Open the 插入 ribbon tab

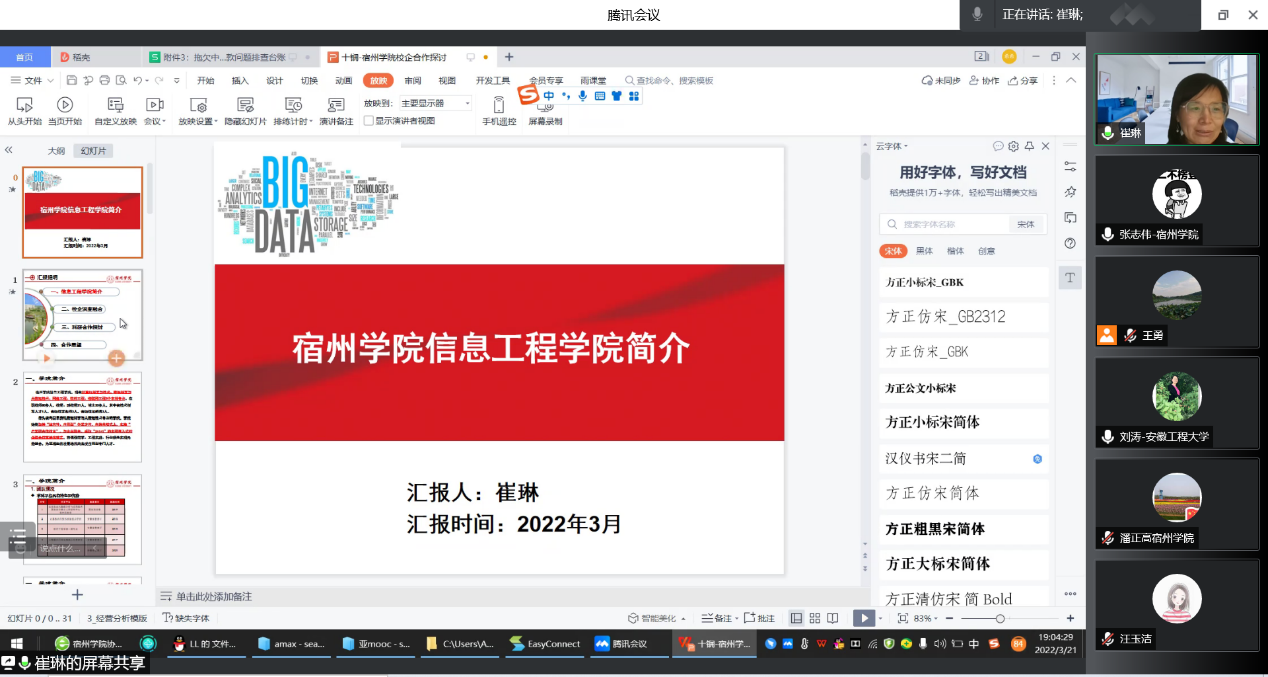click(240, 81)
